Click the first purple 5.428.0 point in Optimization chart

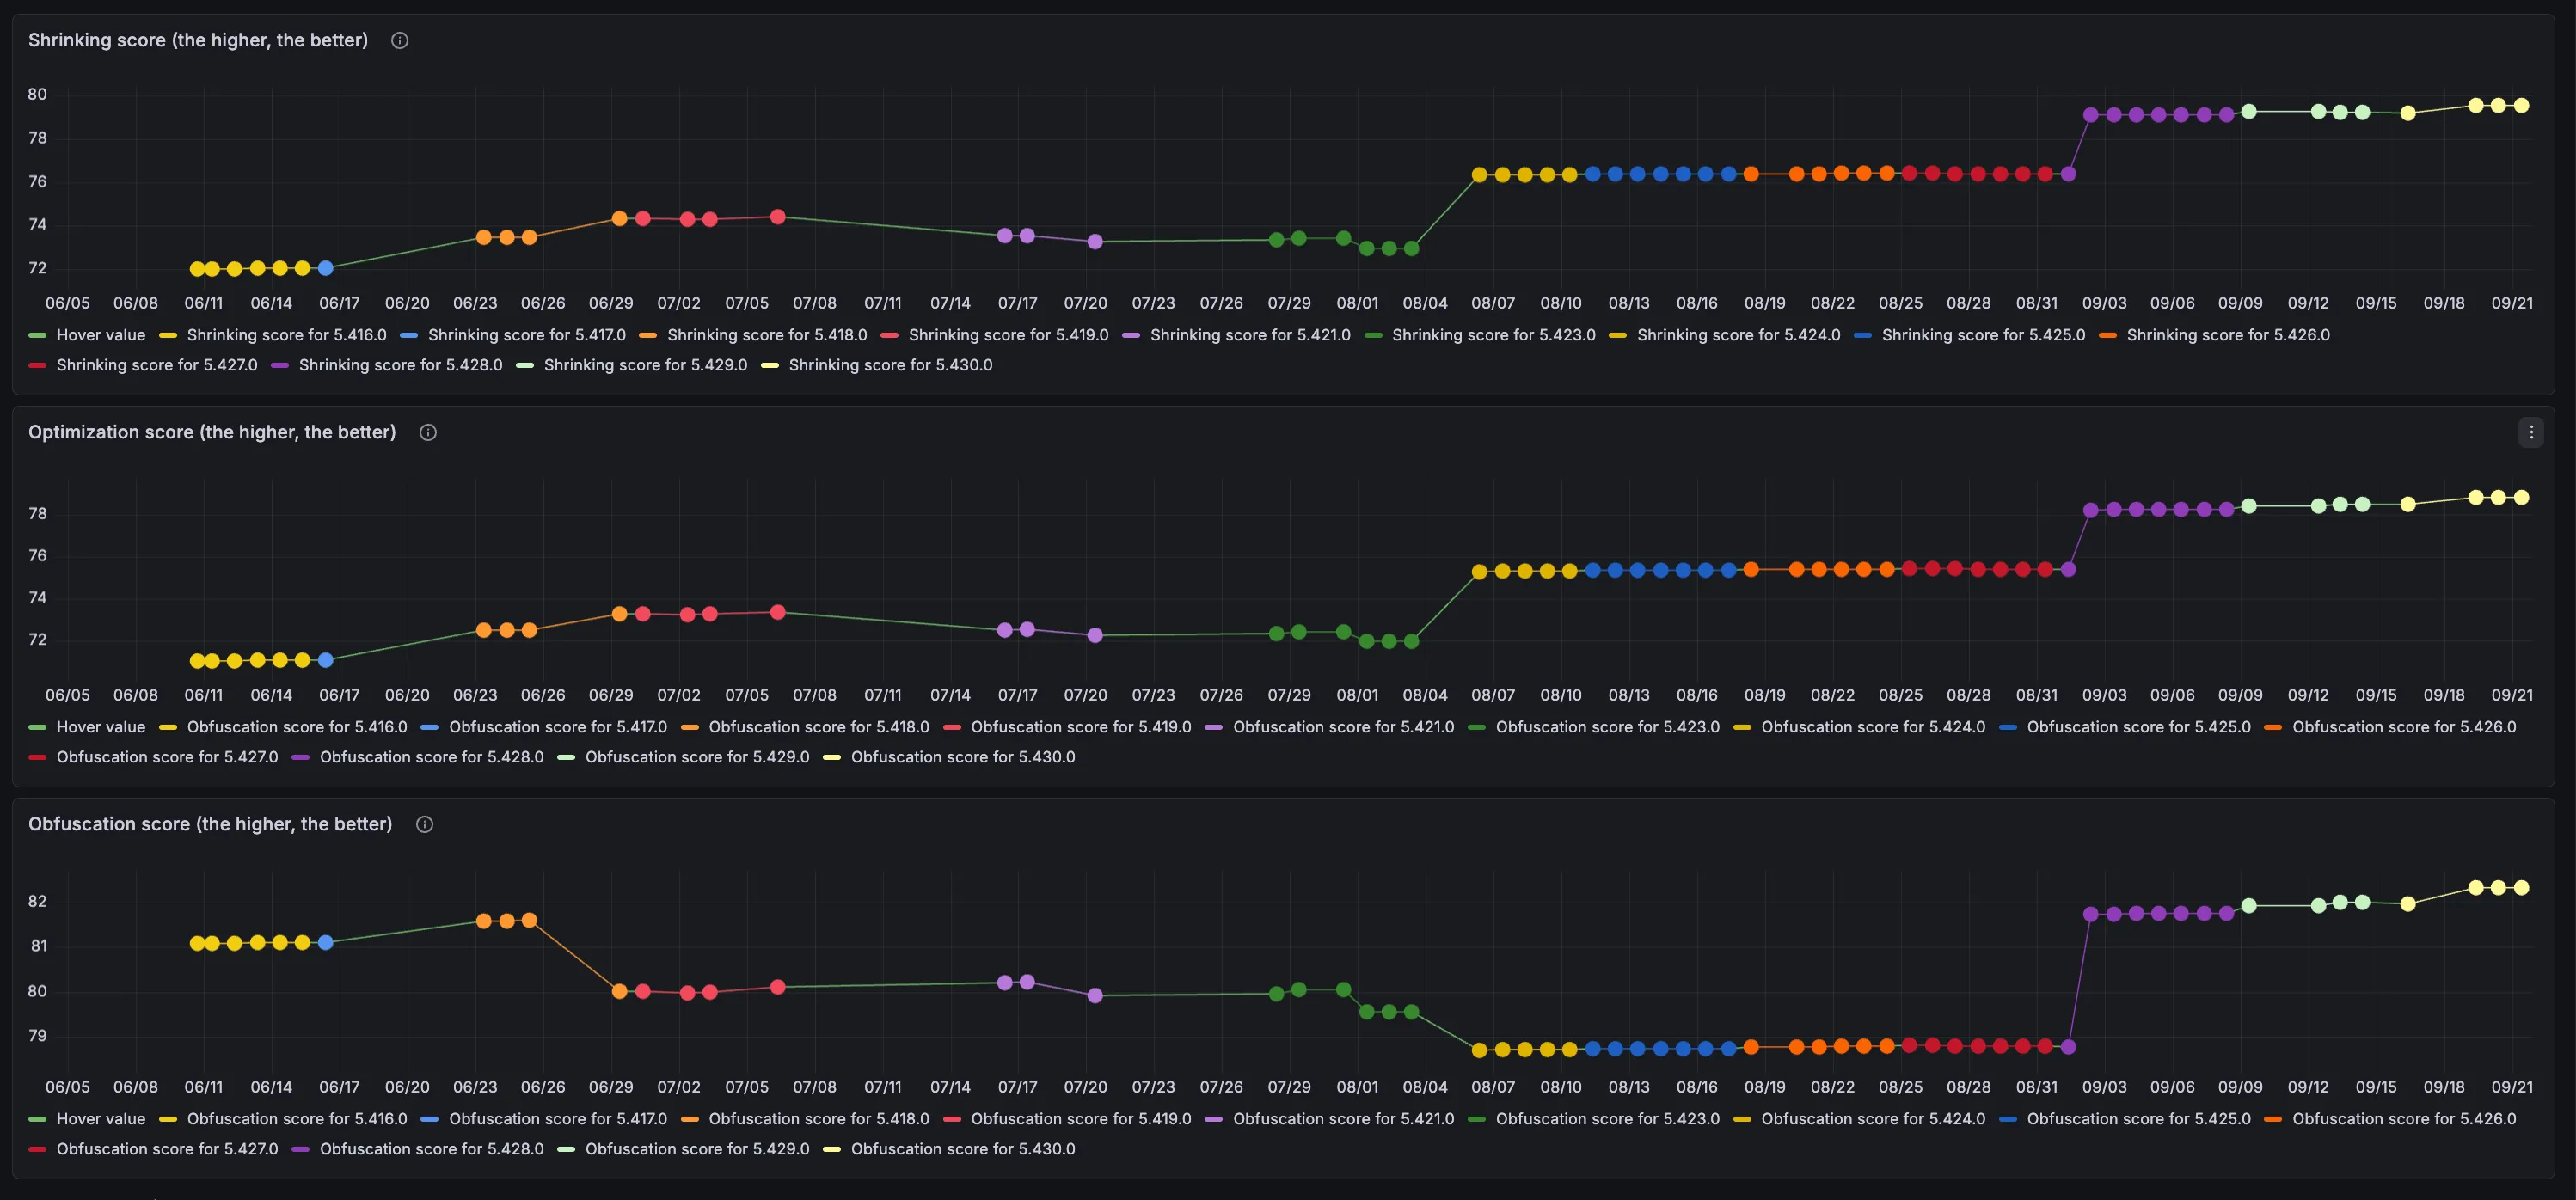click(2090, 511)
